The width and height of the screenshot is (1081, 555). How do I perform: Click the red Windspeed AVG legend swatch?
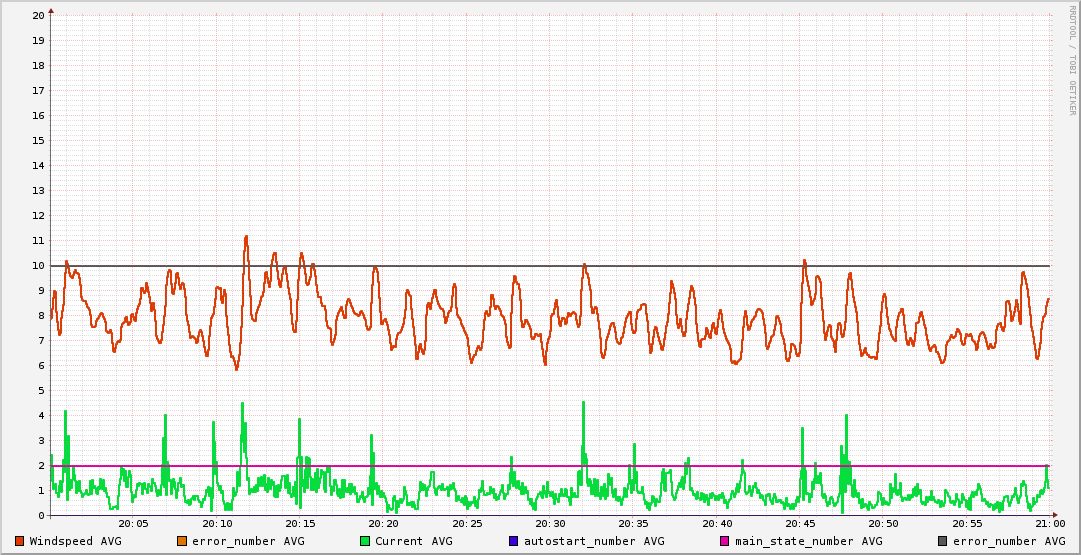click(x=19, y=541)
